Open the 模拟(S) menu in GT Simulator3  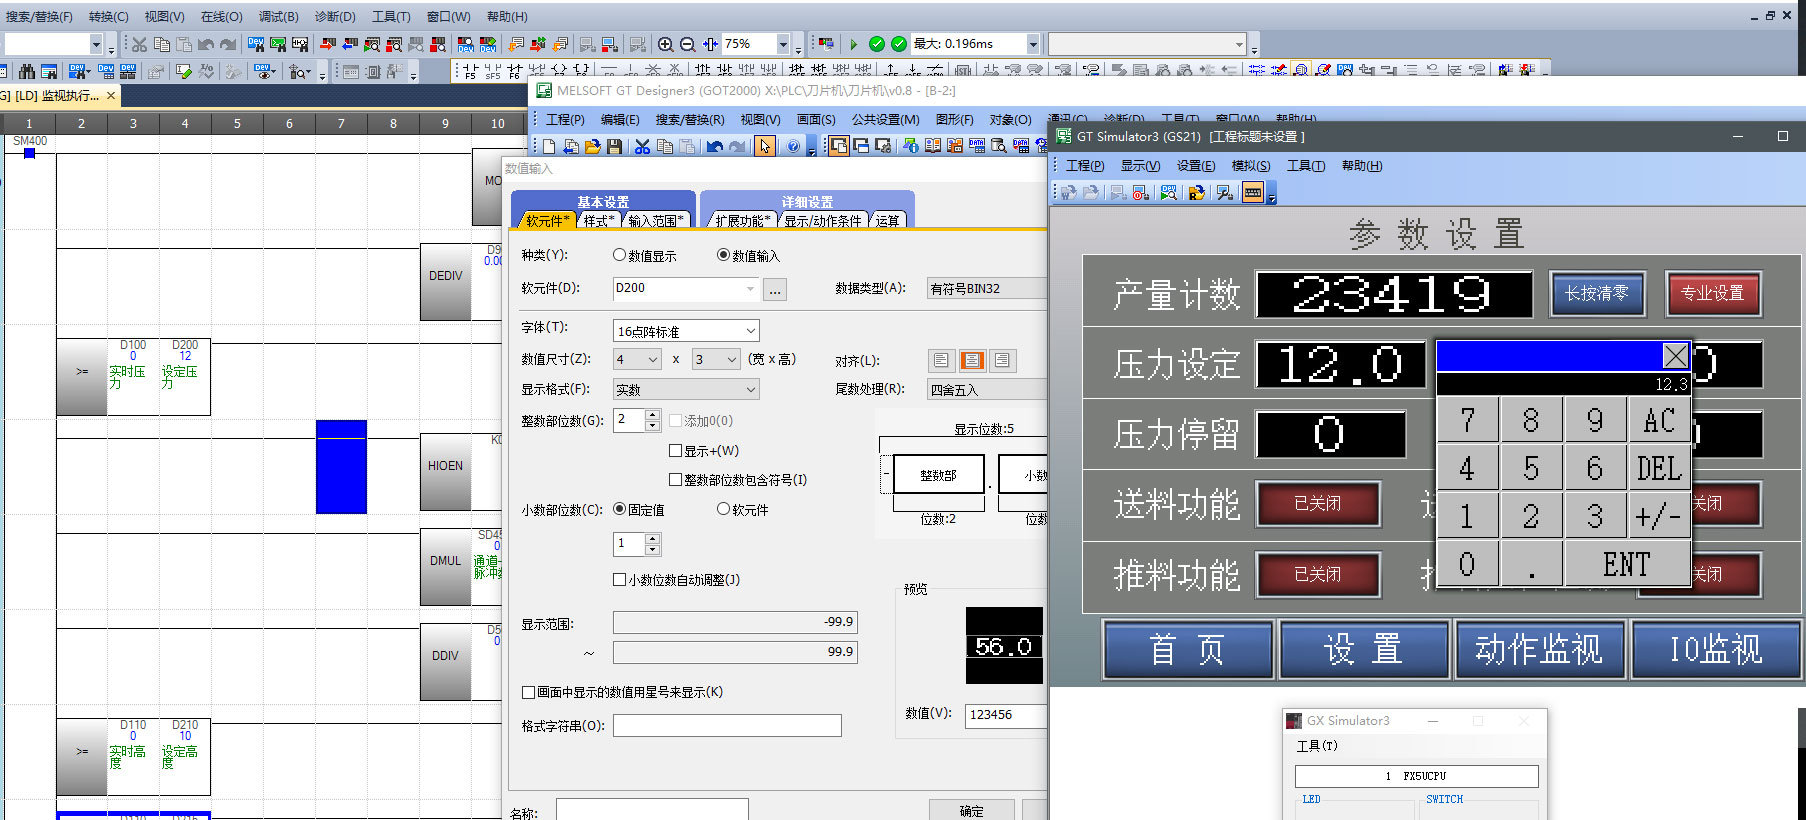[1250, 166]
